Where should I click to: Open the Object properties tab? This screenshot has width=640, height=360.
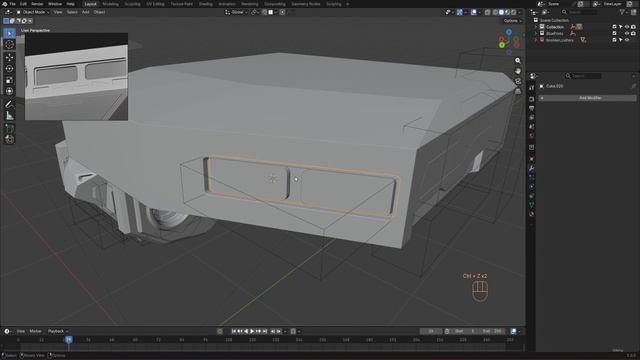click(x=531, y=159)
